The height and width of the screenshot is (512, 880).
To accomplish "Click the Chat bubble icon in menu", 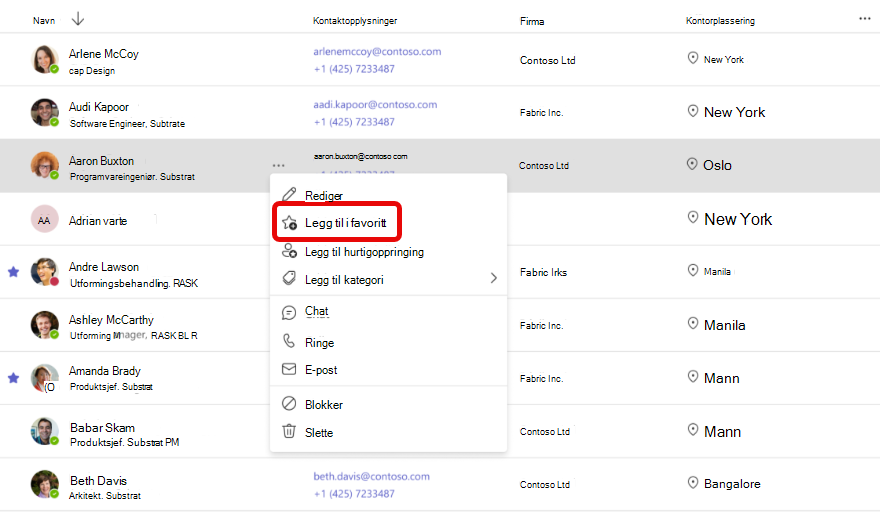I will [289, 312].
